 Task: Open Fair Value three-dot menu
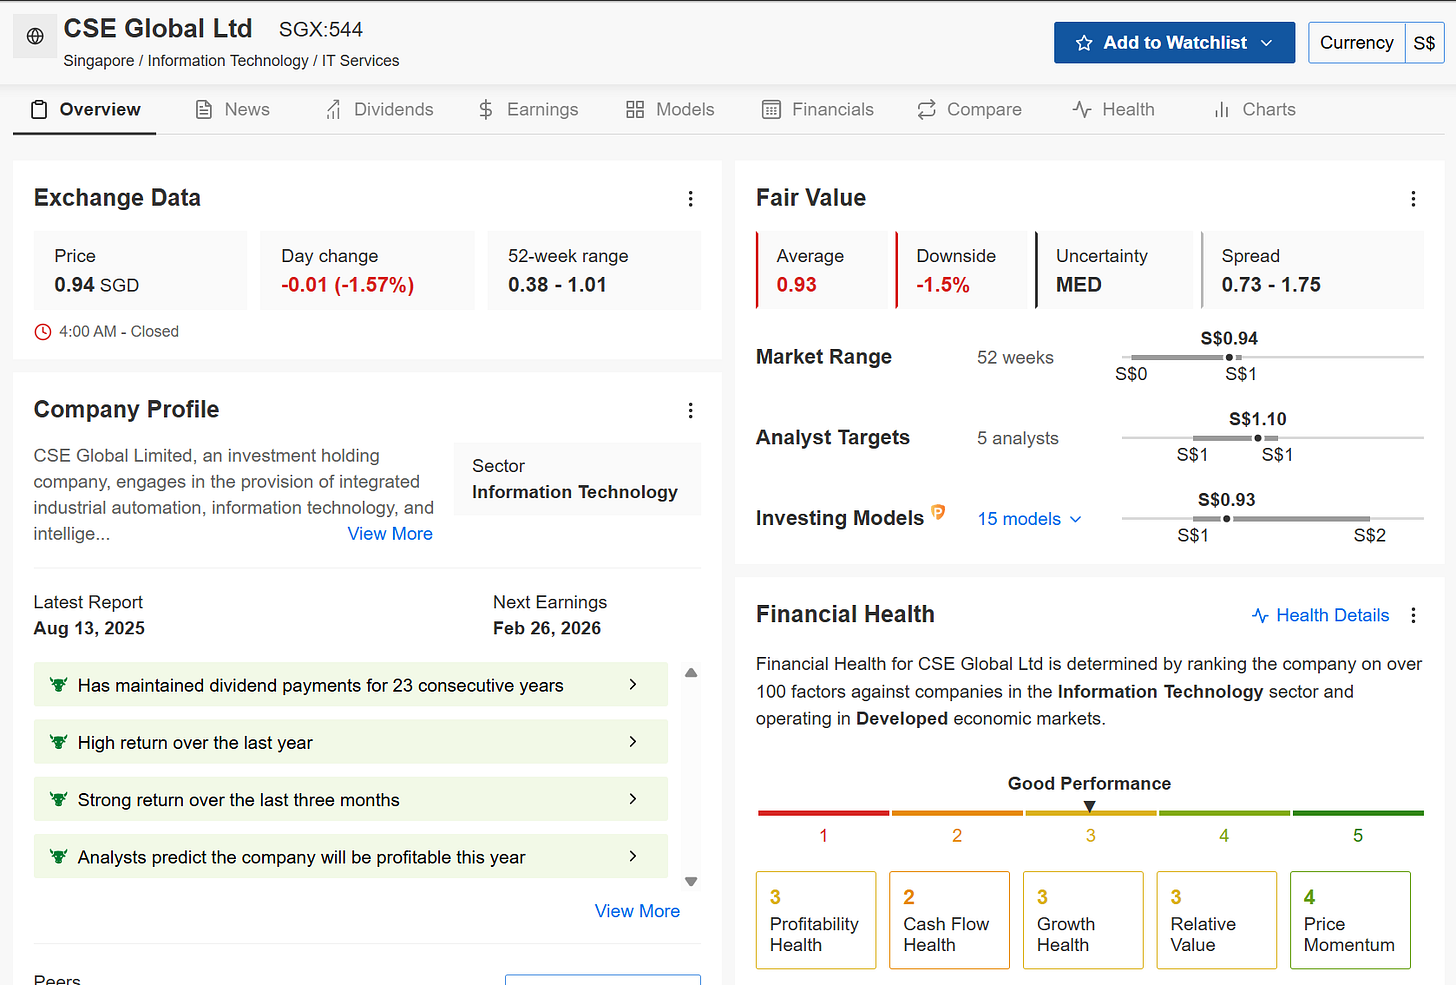[x=1413, y=199]
